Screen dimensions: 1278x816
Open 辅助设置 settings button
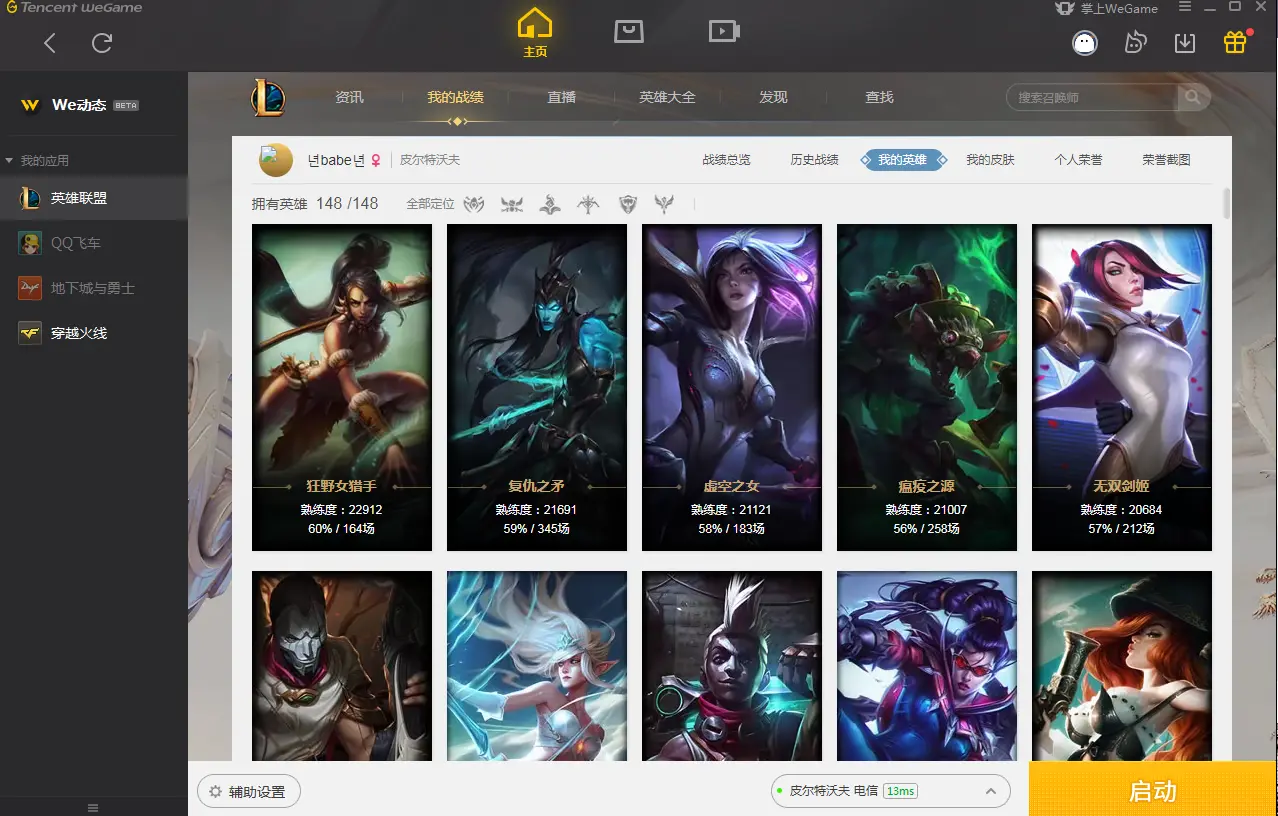click(248, 792)
